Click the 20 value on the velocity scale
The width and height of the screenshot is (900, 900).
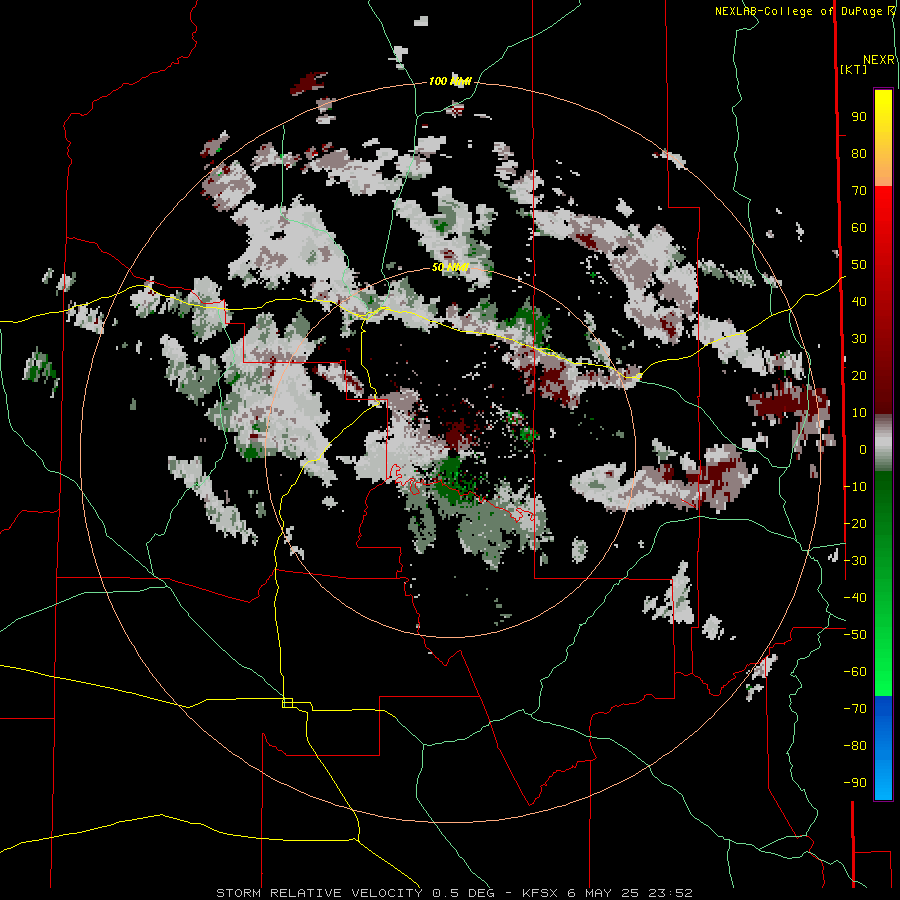859,376
